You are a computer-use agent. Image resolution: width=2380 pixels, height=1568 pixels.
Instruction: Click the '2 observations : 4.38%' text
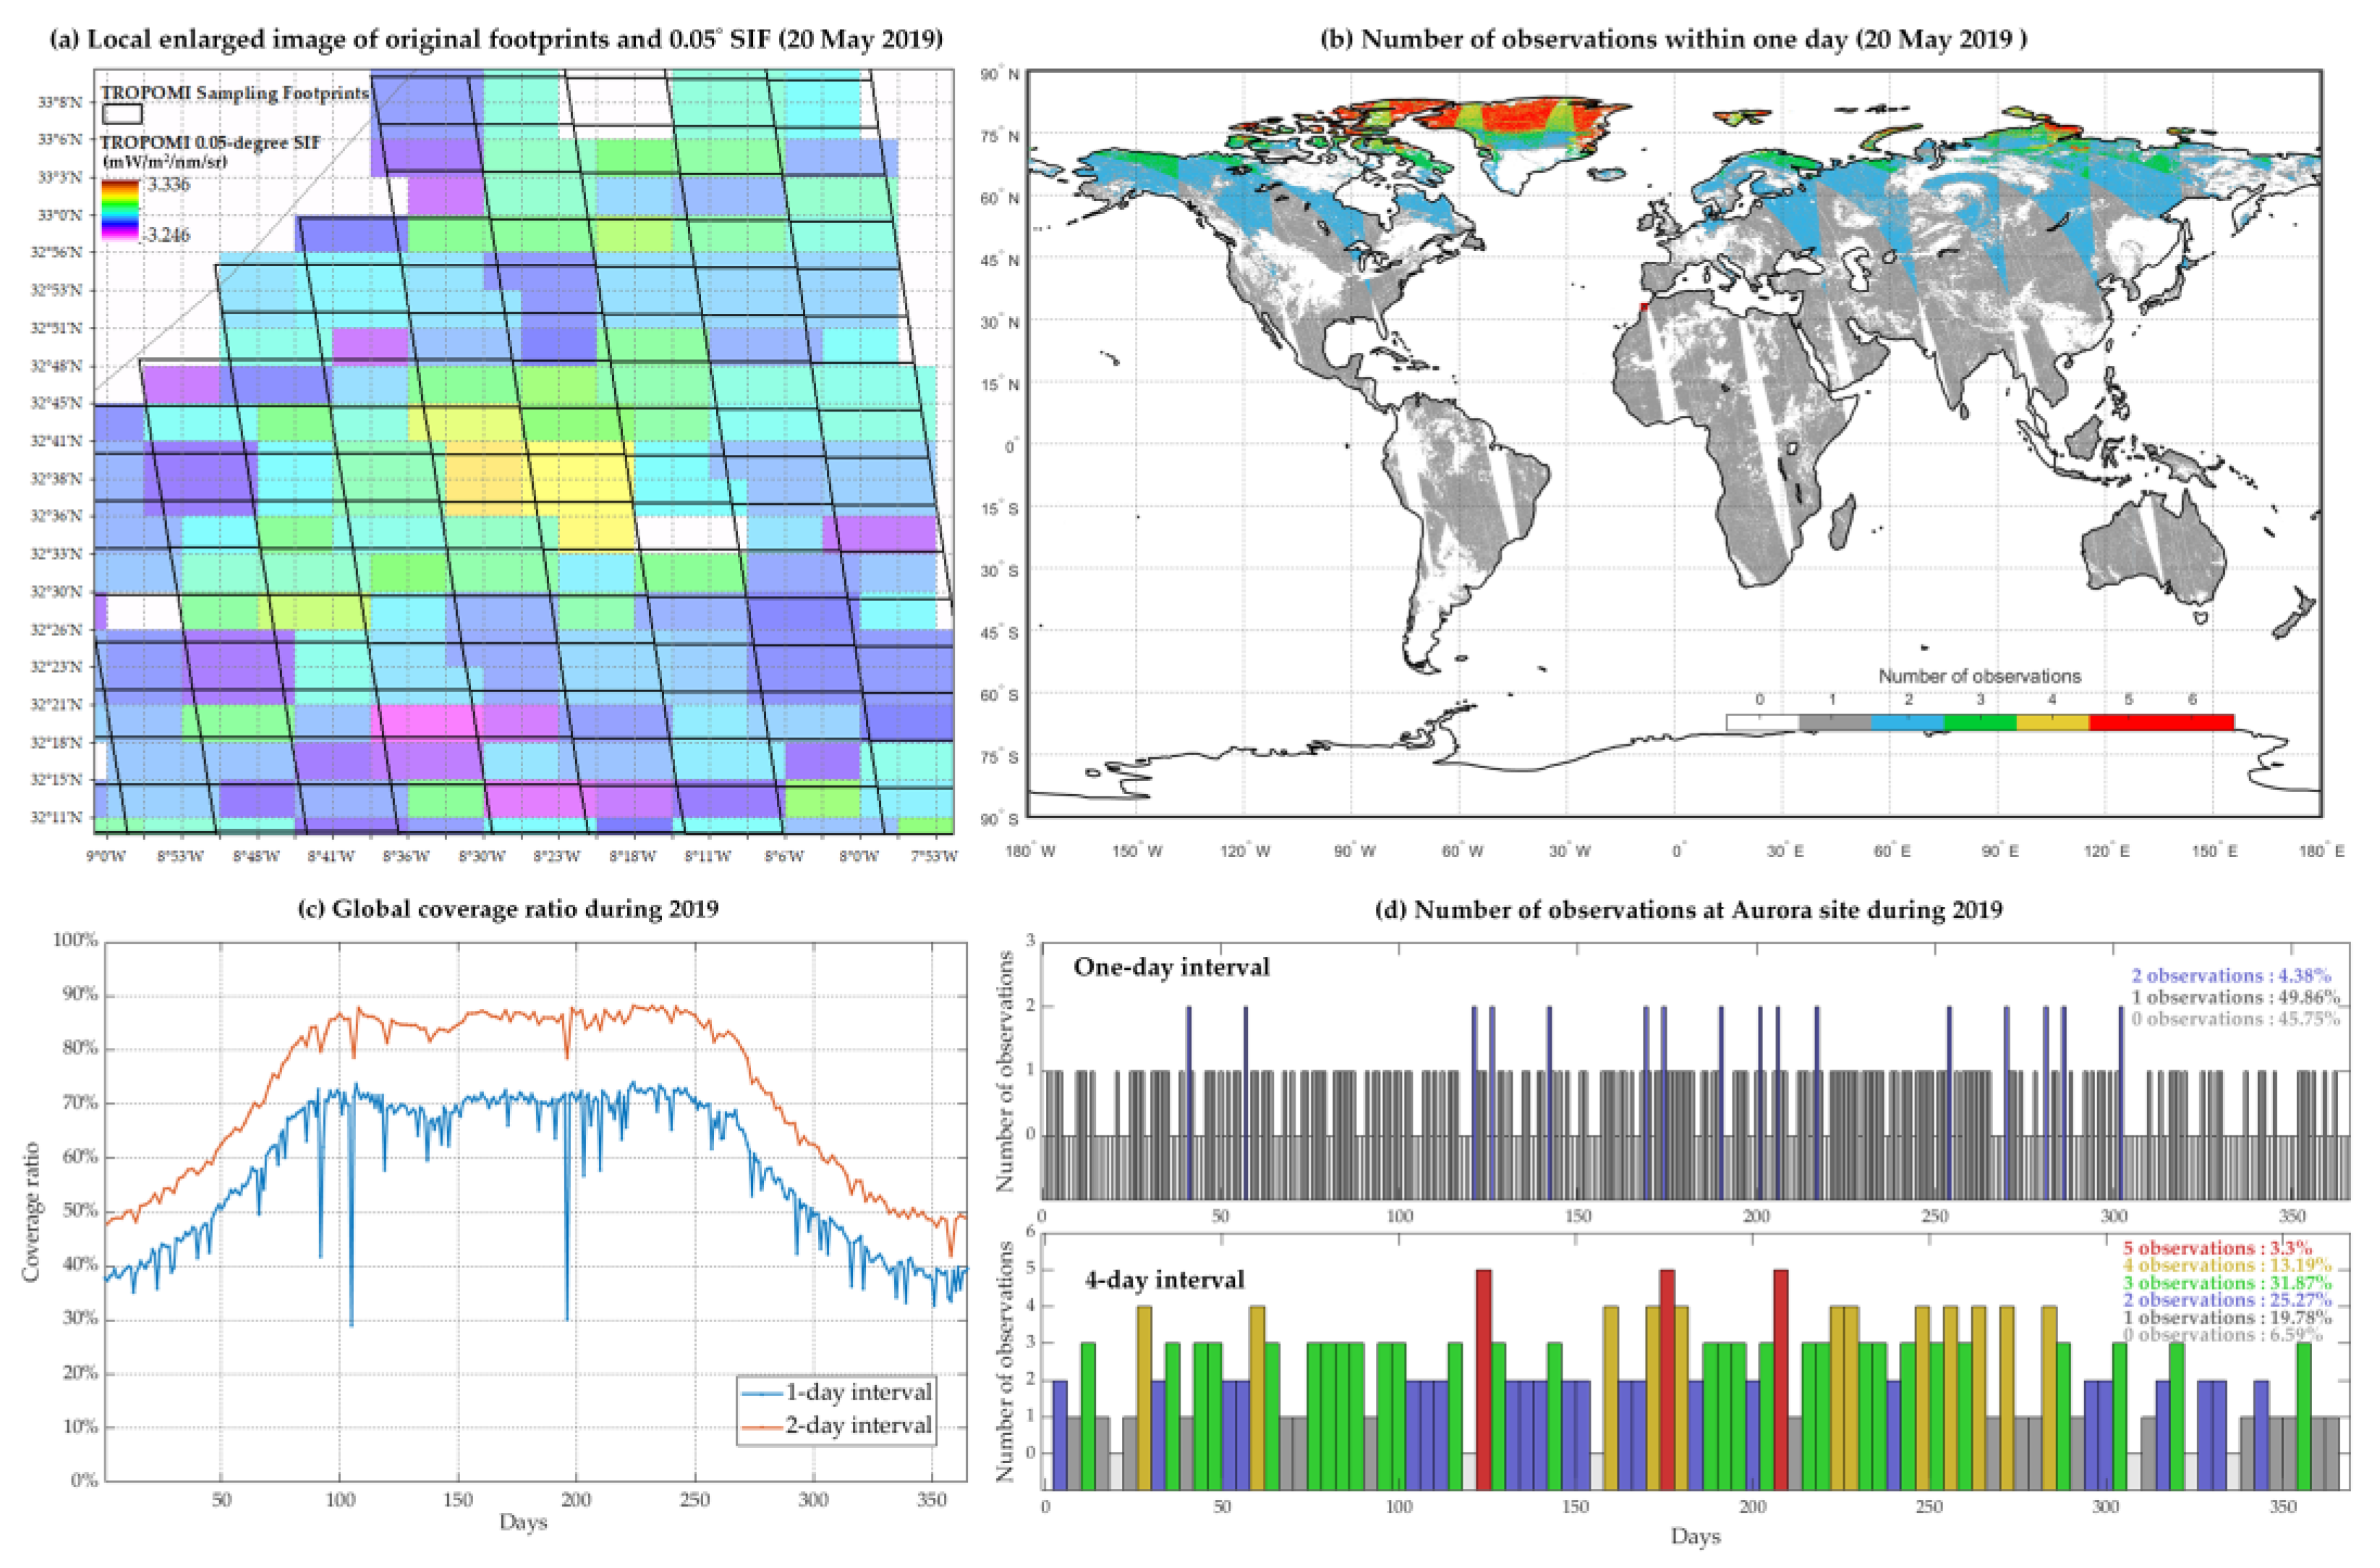2230,975
